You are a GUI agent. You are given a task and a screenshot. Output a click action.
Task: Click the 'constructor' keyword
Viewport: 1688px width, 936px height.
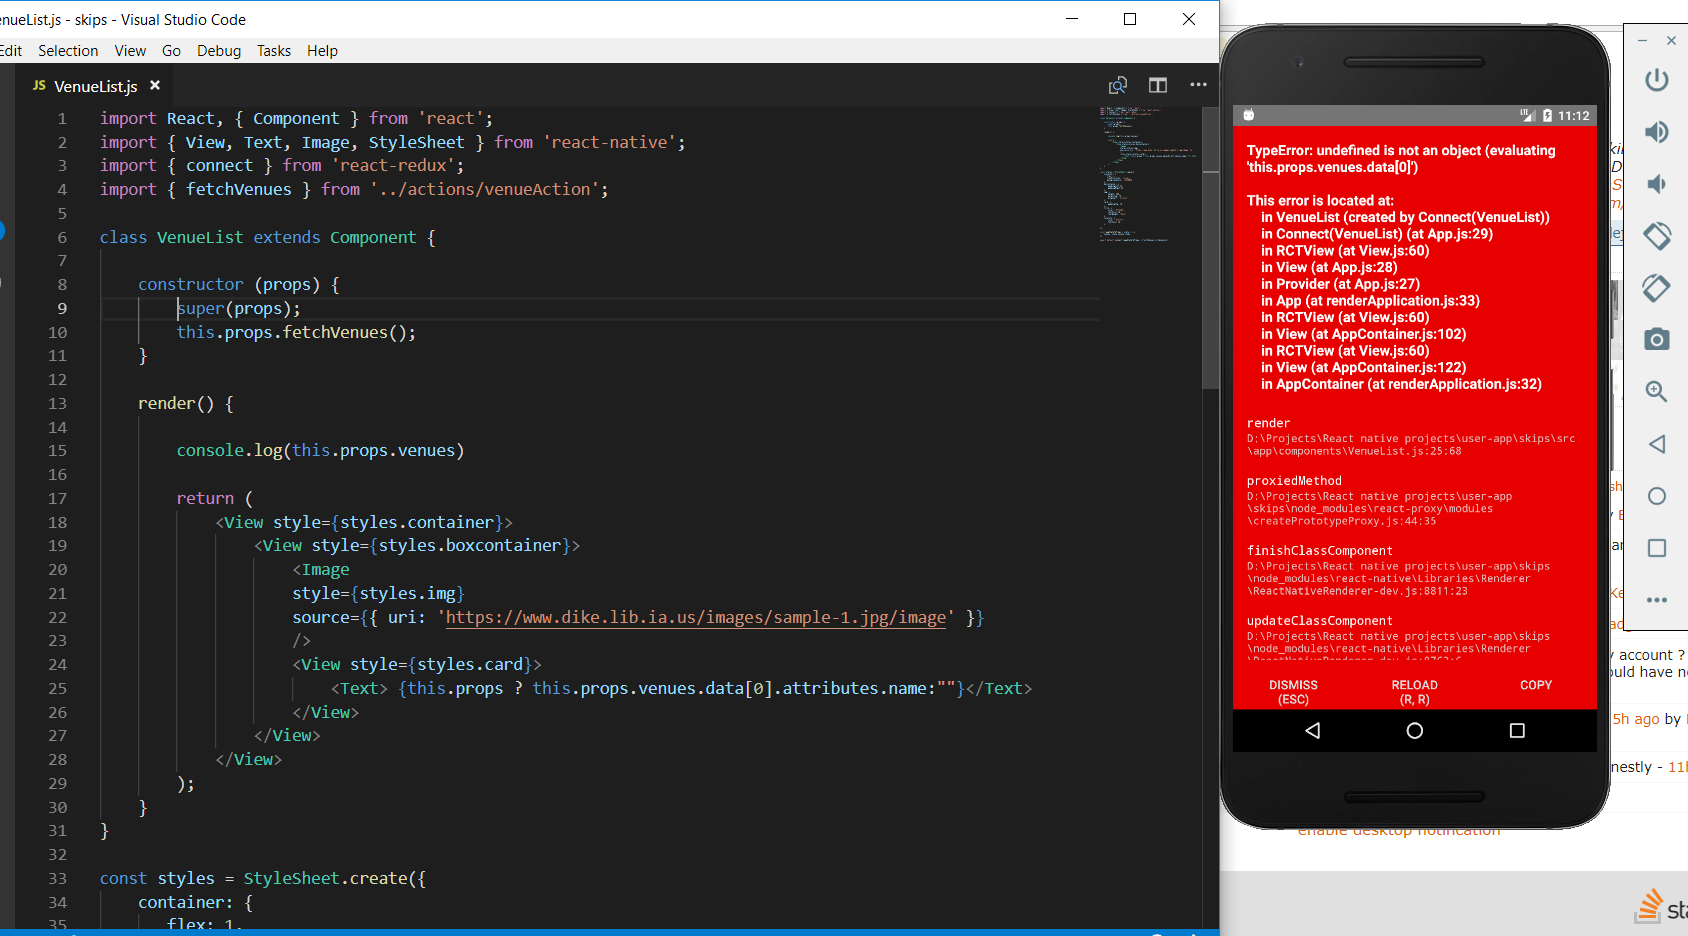tap(190, 284)
